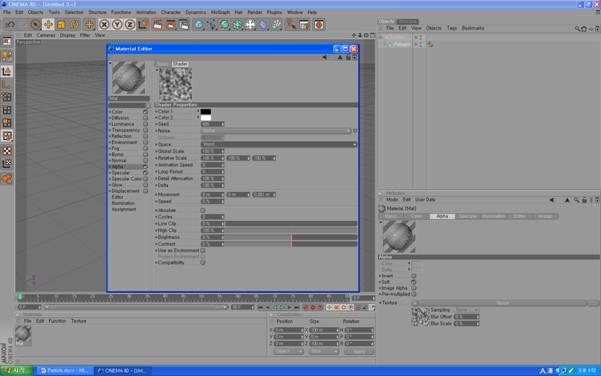Open the Sampling dropdown in Attributes
This screenshot has width=601, height=376.
(x=466, y=310)
